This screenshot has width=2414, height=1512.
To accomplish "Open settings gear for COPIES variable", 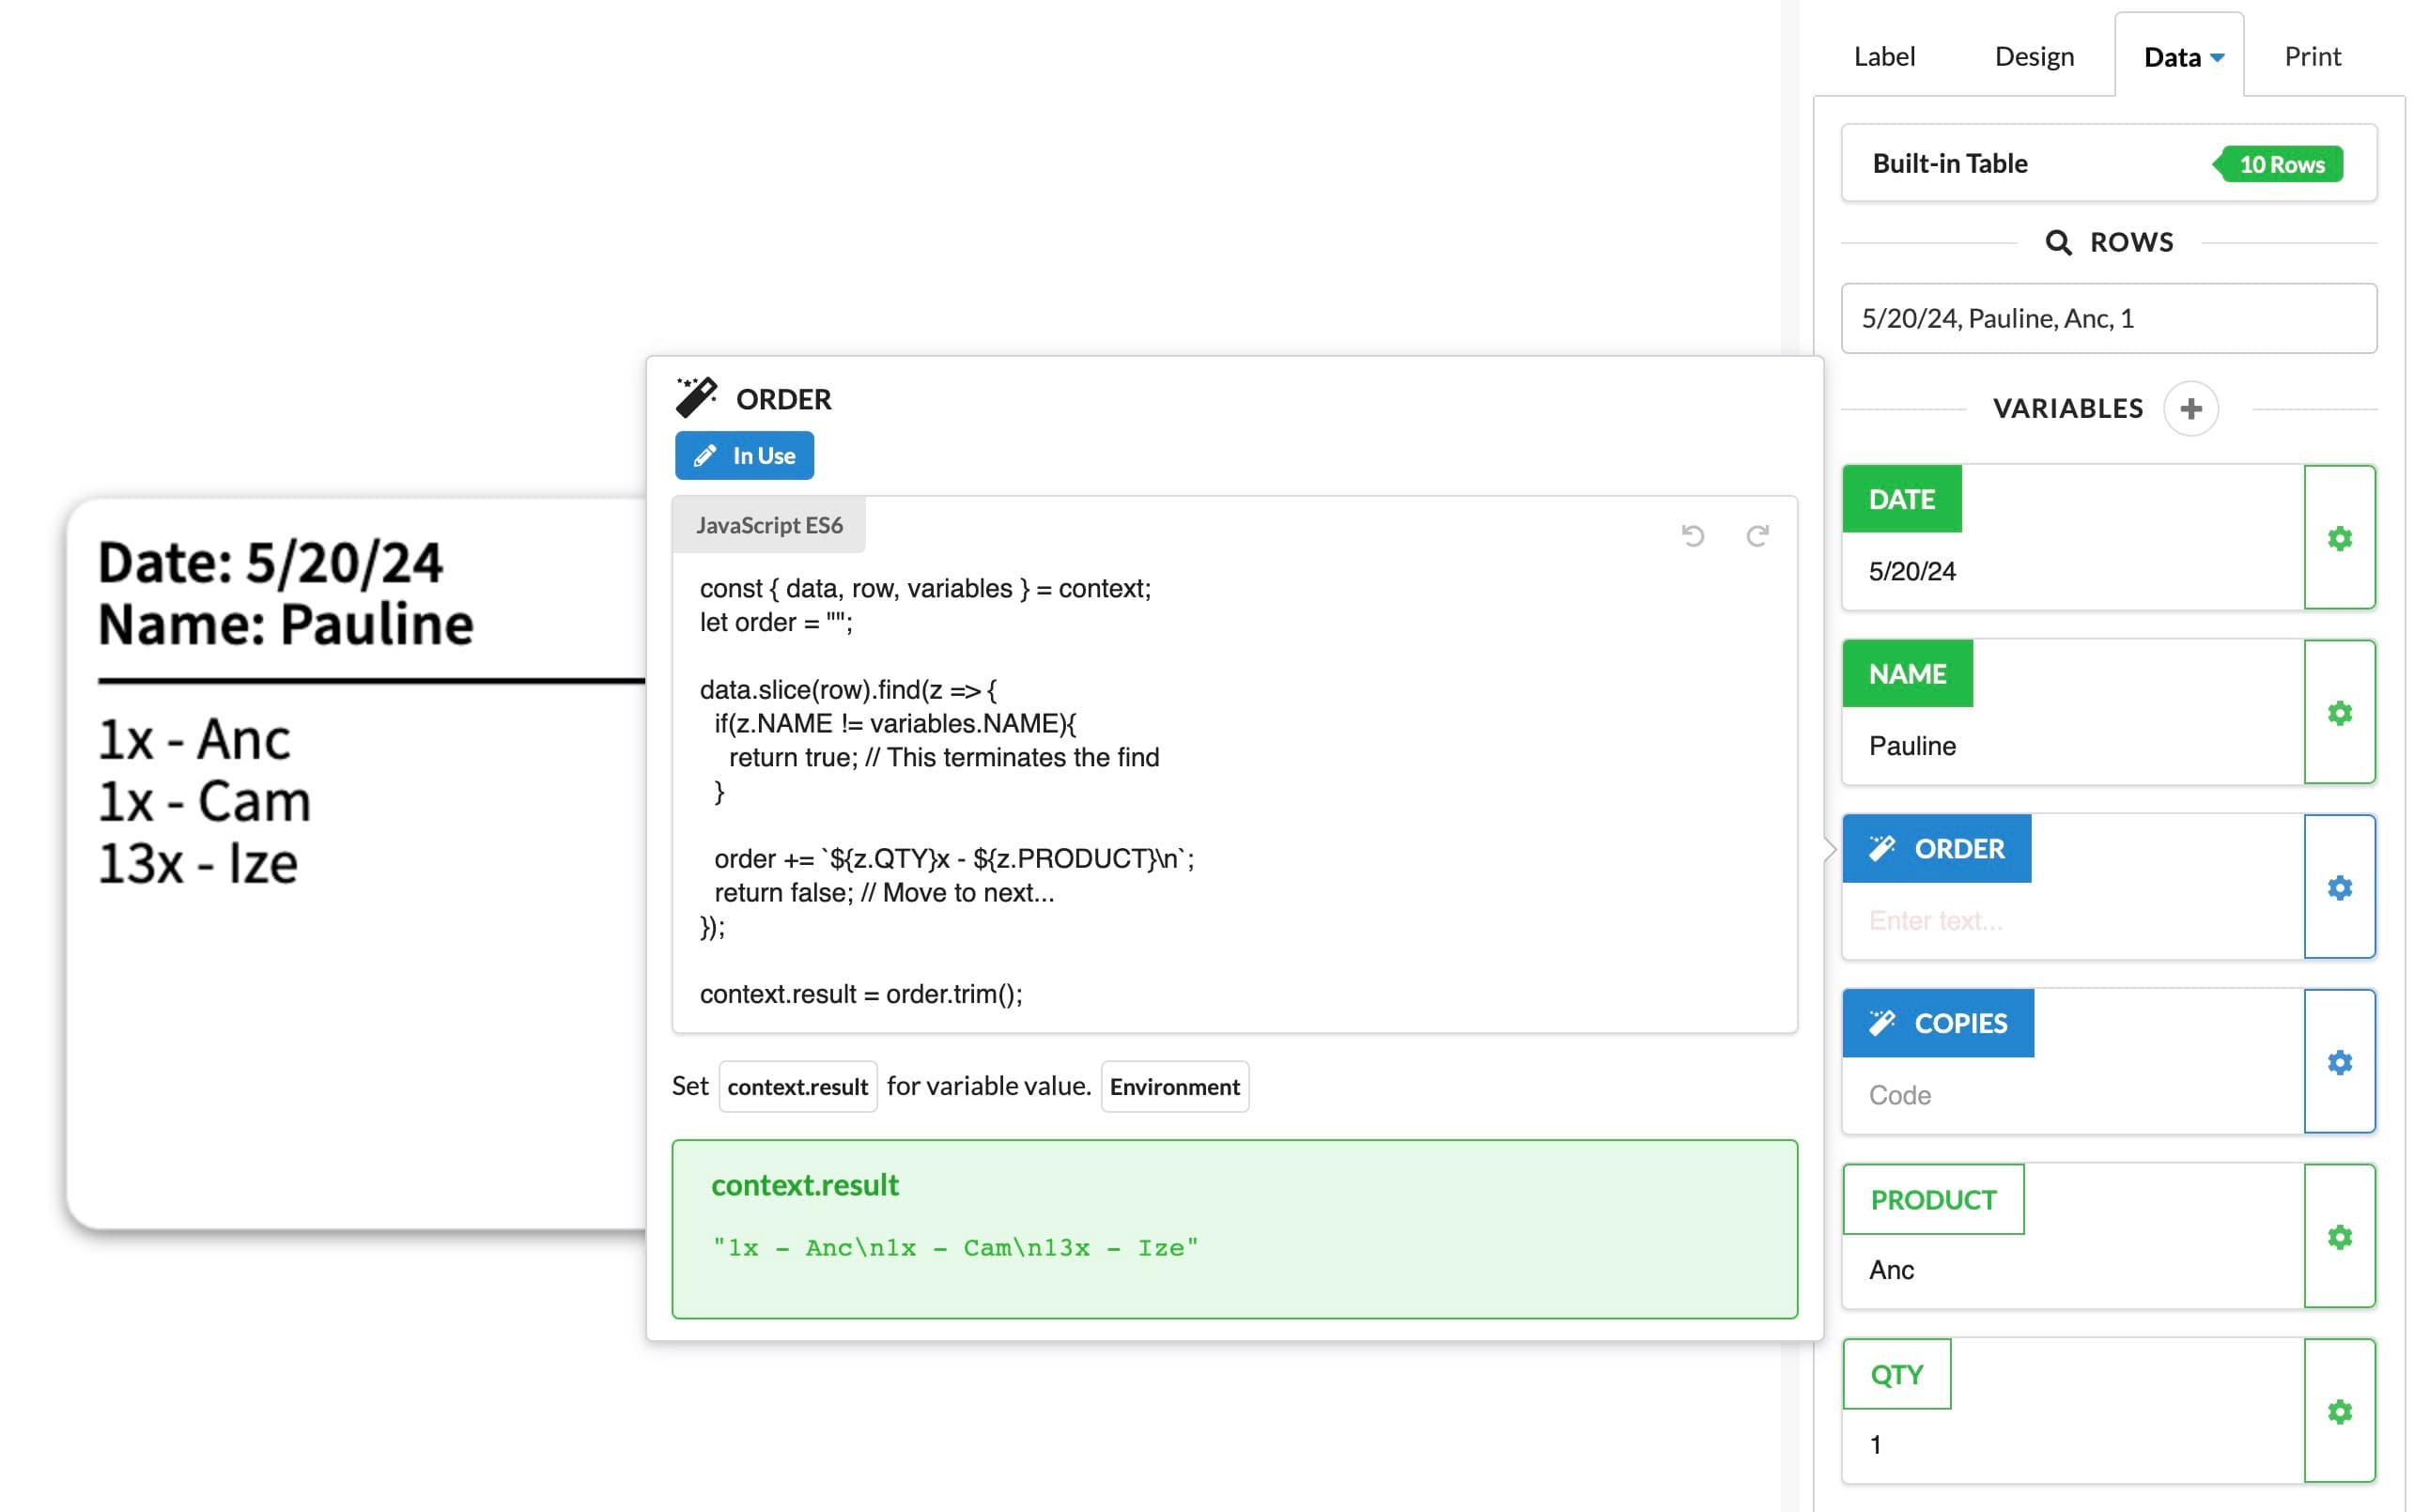I will [2339, 1062].
